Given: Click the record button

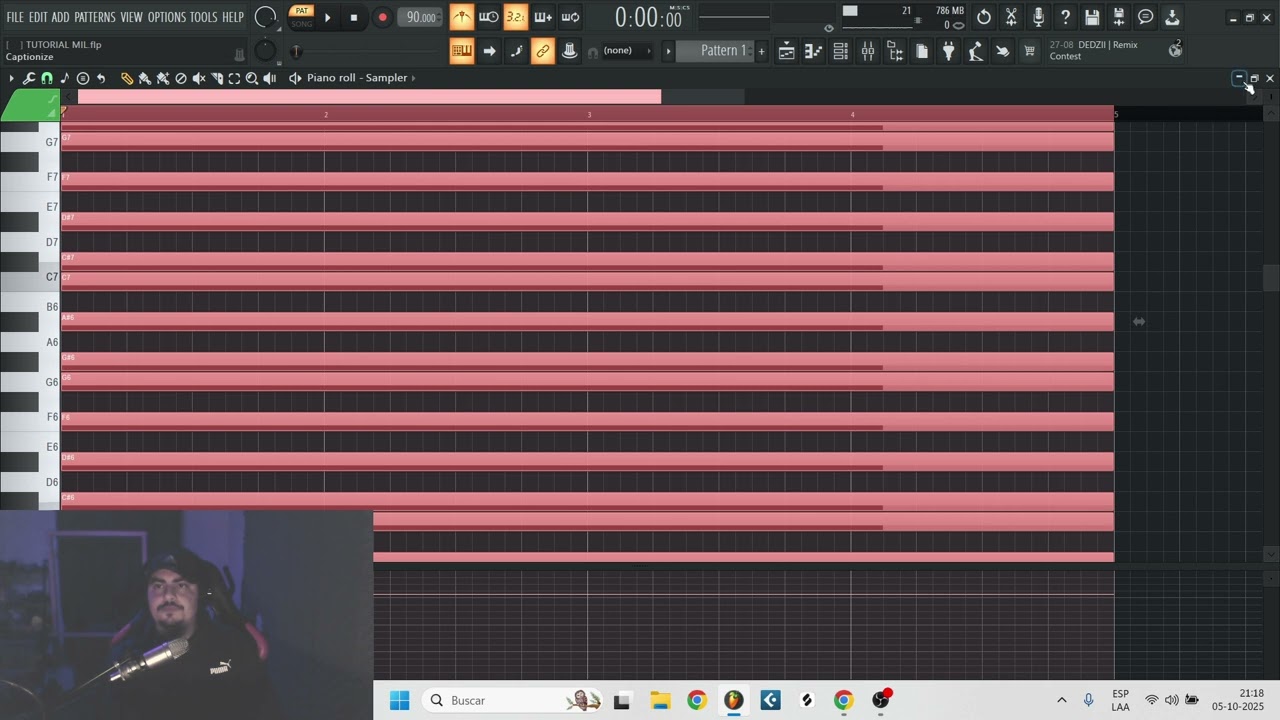Looking at the screenshot, I should click(x=382, y=17).
